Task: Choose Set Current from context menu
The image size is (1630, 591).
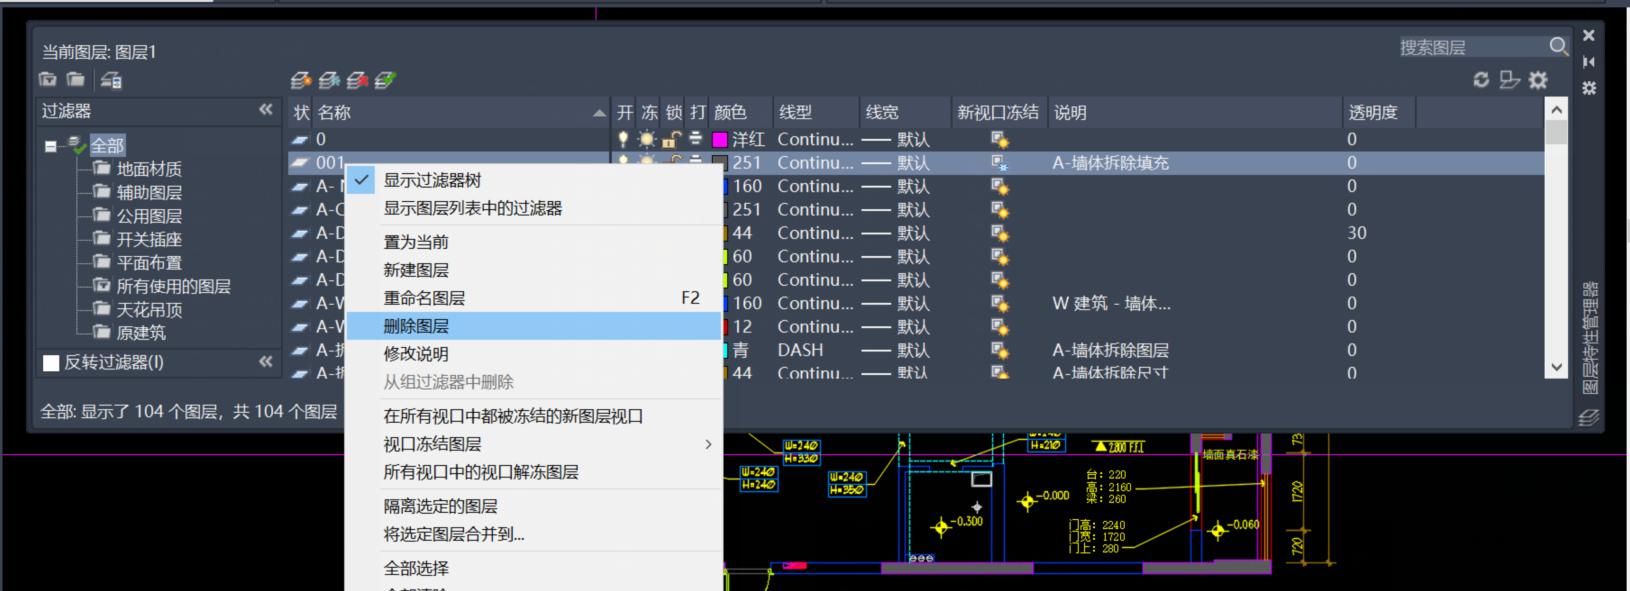Action: coord(416,242)
